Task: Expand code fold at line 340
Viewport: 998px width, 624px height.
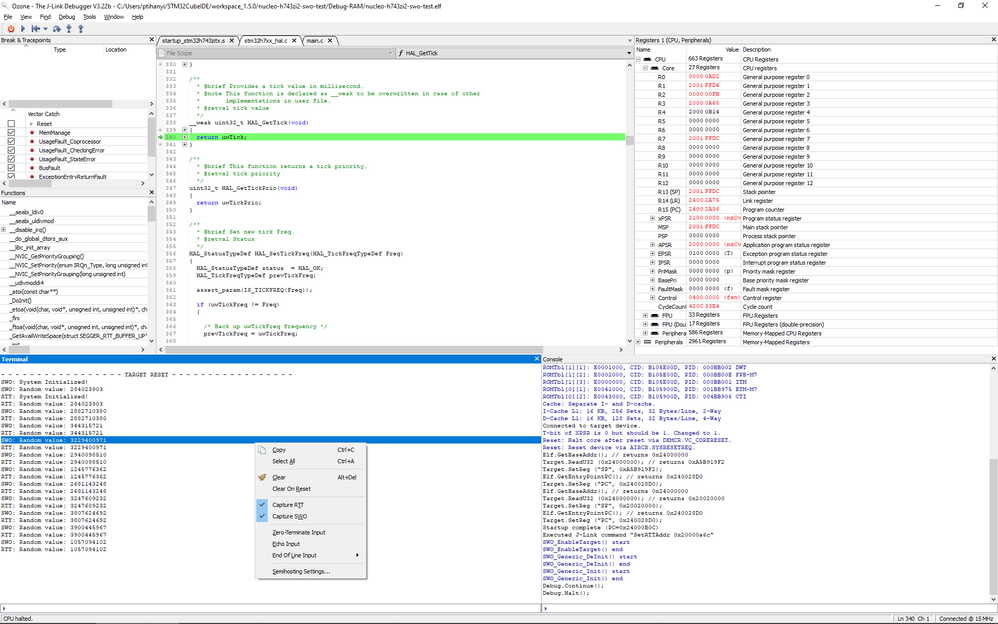Action: pyautogui.click(x=185, y=137)
